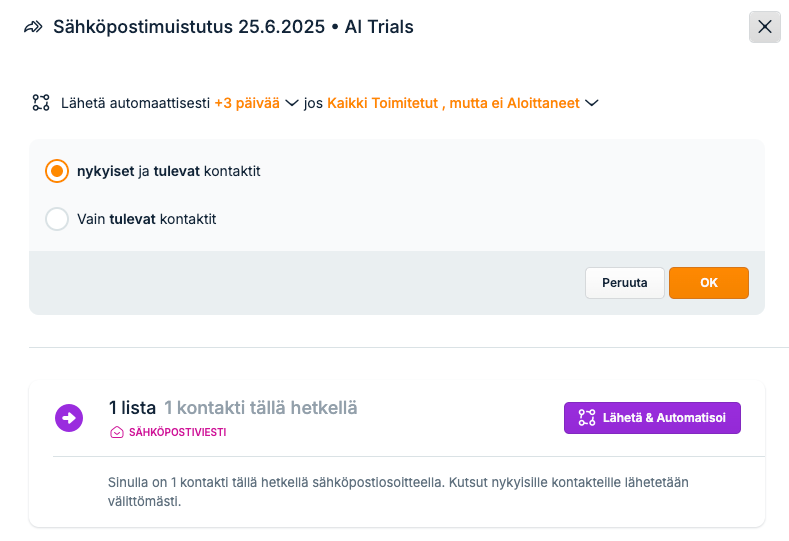The image size is (789, 541).
Task: Expand the chevron next to +3 päivää
Action: [x=292, y=103]
